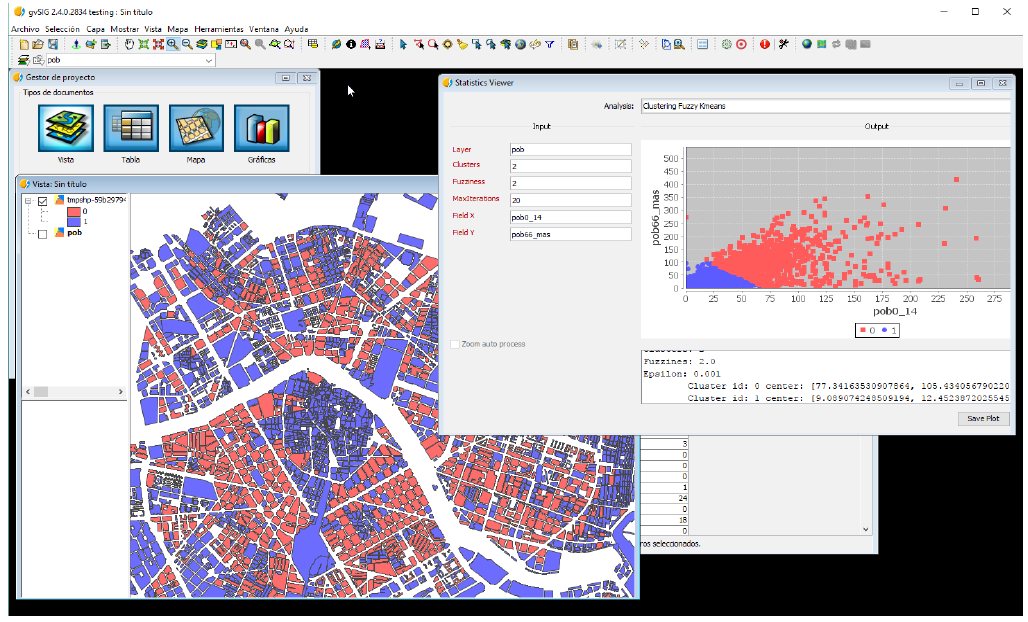The height and width of the screenshot is (622, 1028).
Task: Tick the Zoom auto process checkbox
Action: click(455, 344)
